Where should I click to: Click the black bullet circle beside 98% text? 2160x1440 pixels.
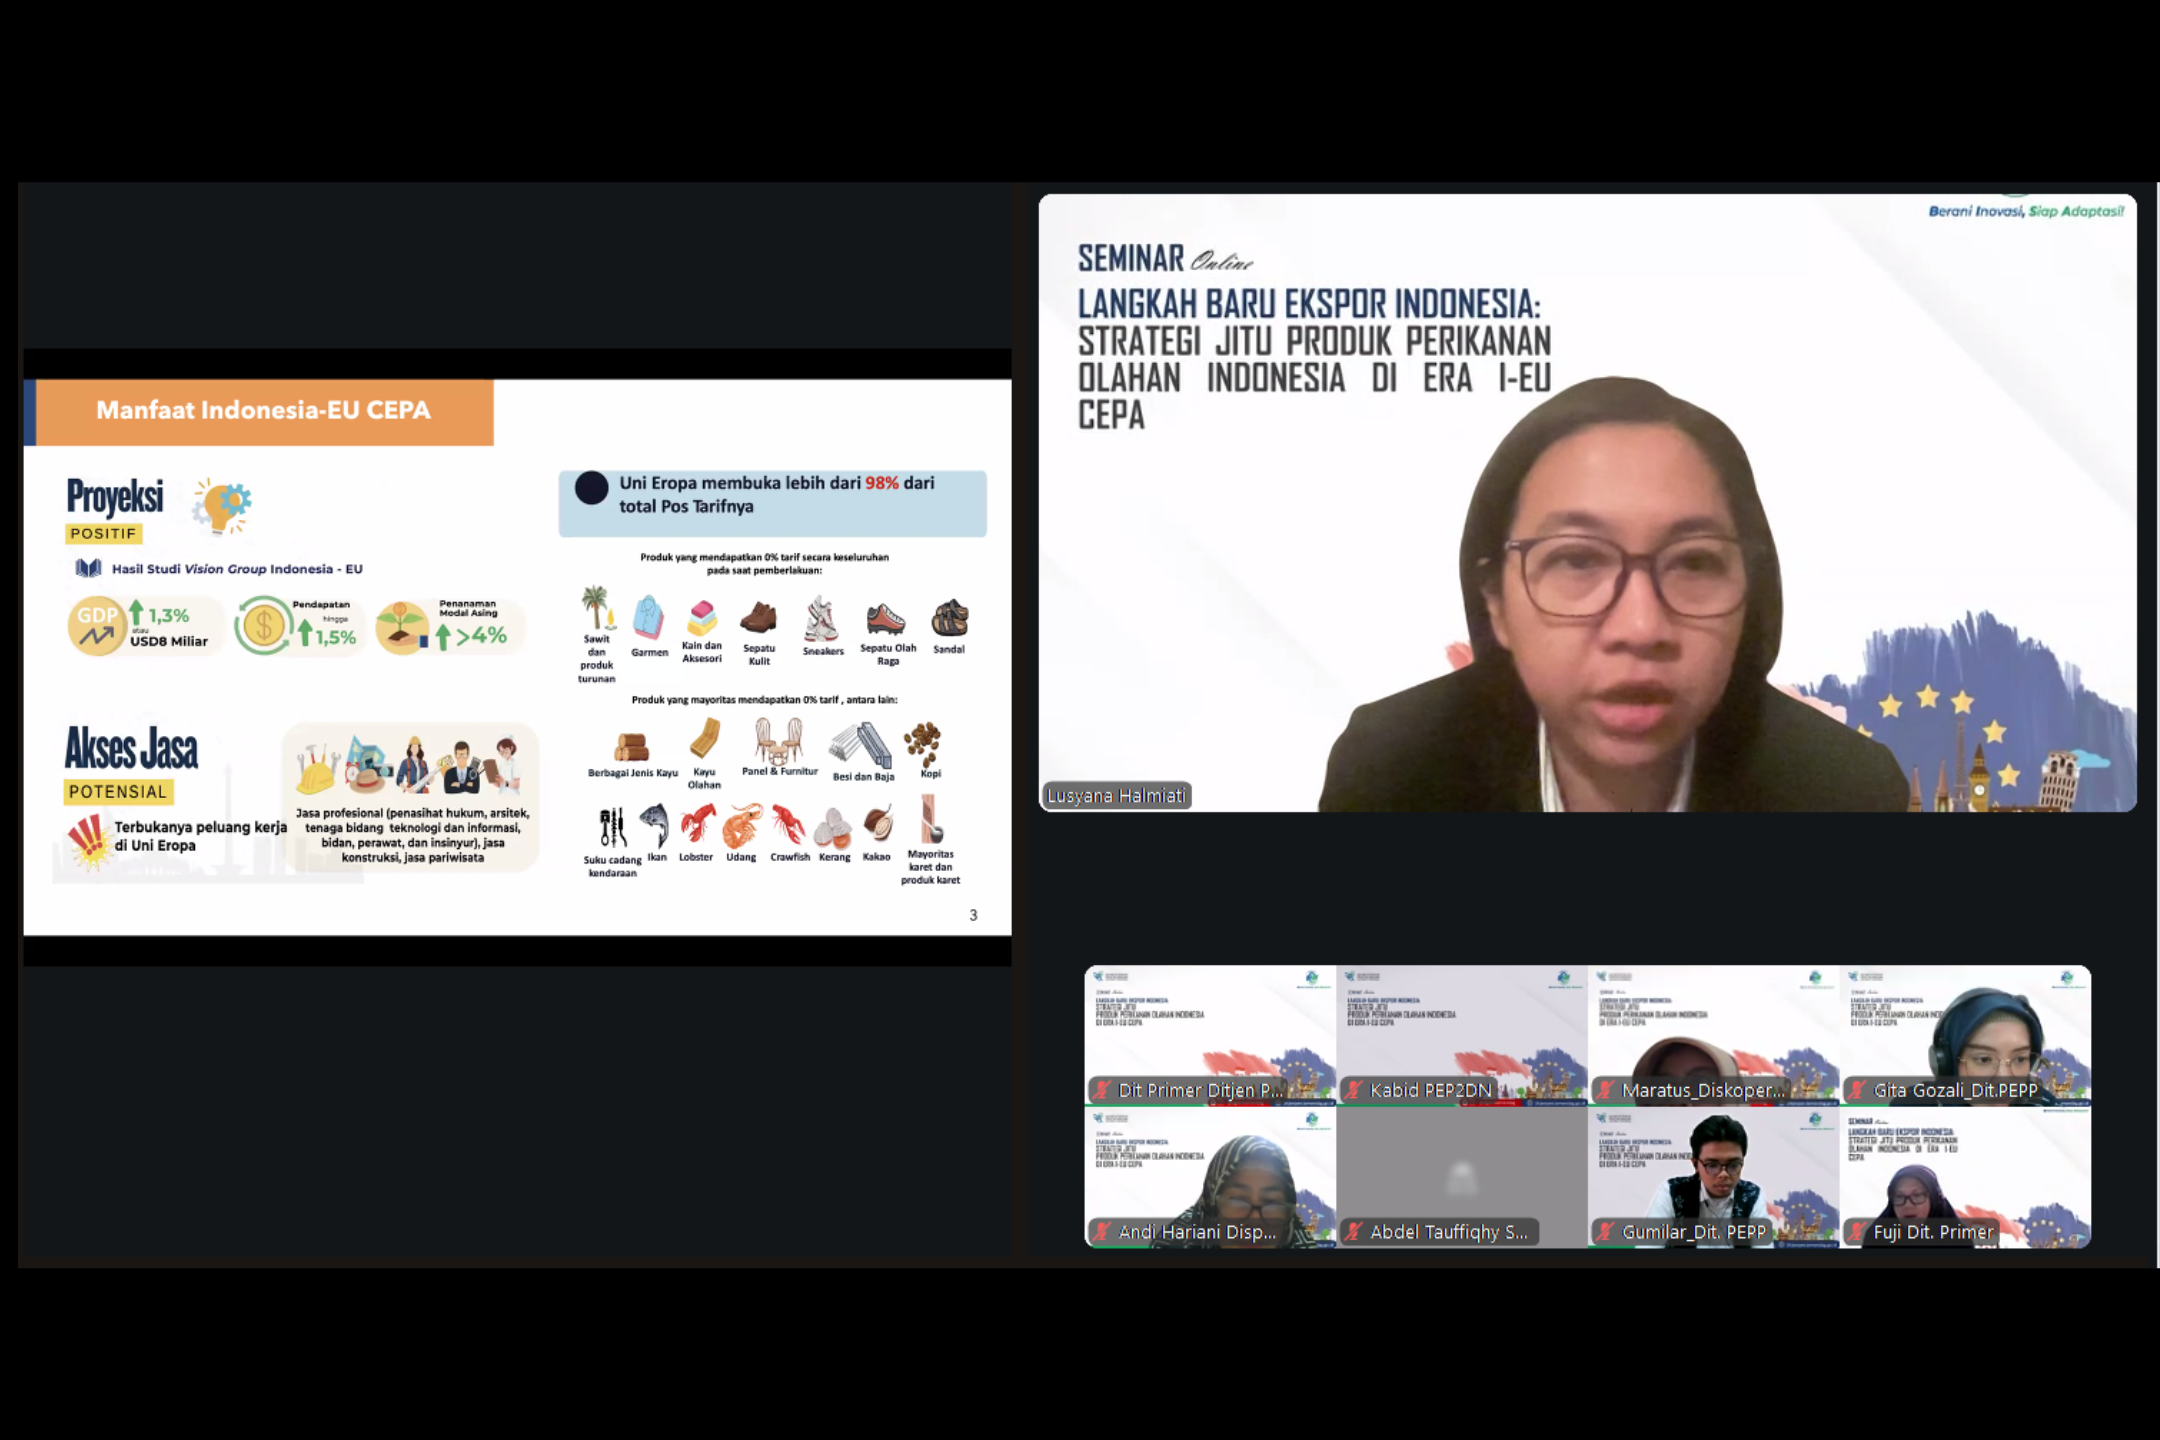click(x=591, y=488)
